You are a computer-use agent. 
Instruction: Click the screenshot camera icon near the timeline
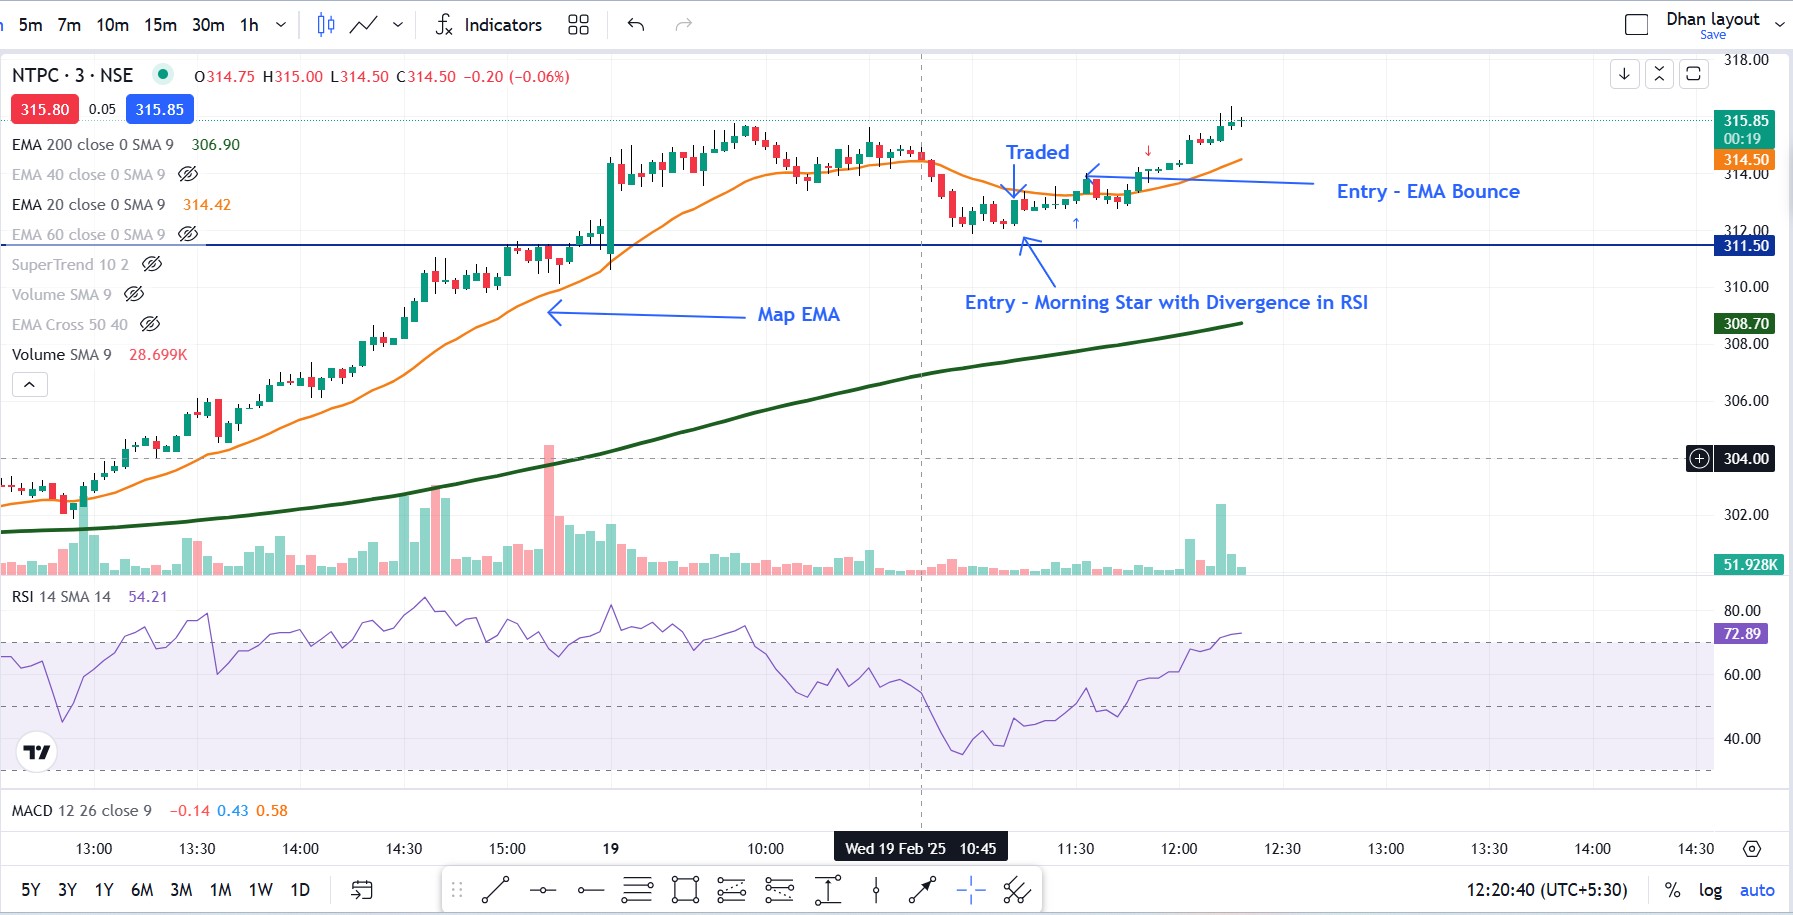1752,847
